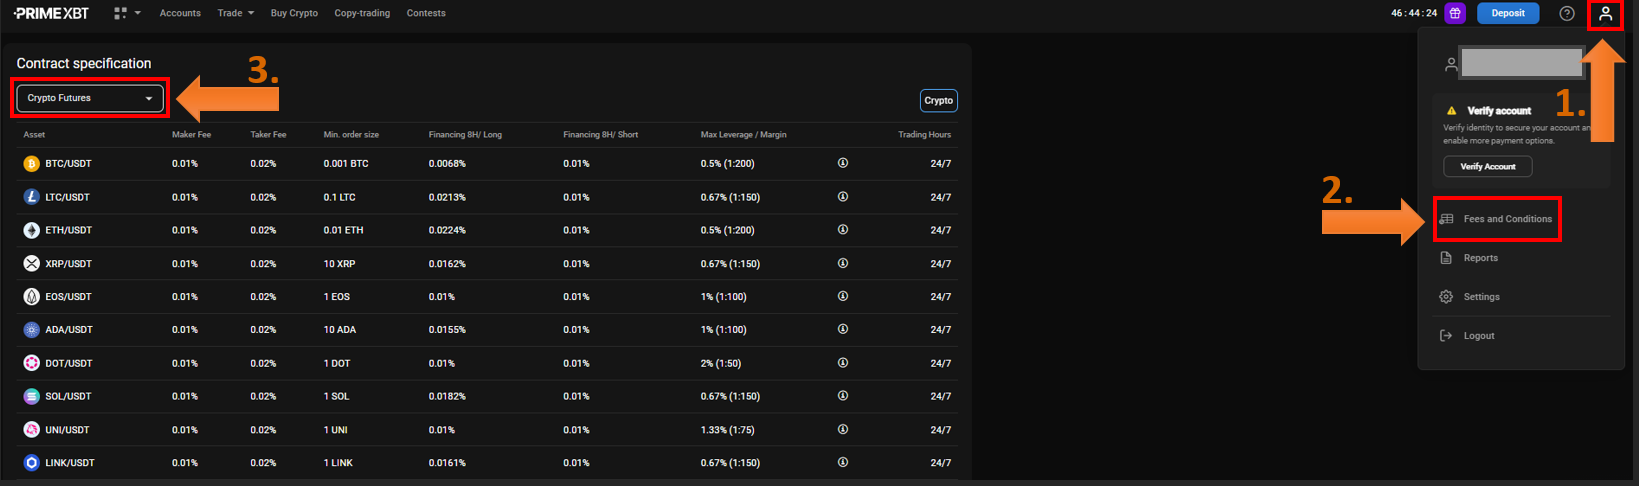1639x486 pixels.
Task: Click the blue Deposit button
Action: [x=1508, y=13]
